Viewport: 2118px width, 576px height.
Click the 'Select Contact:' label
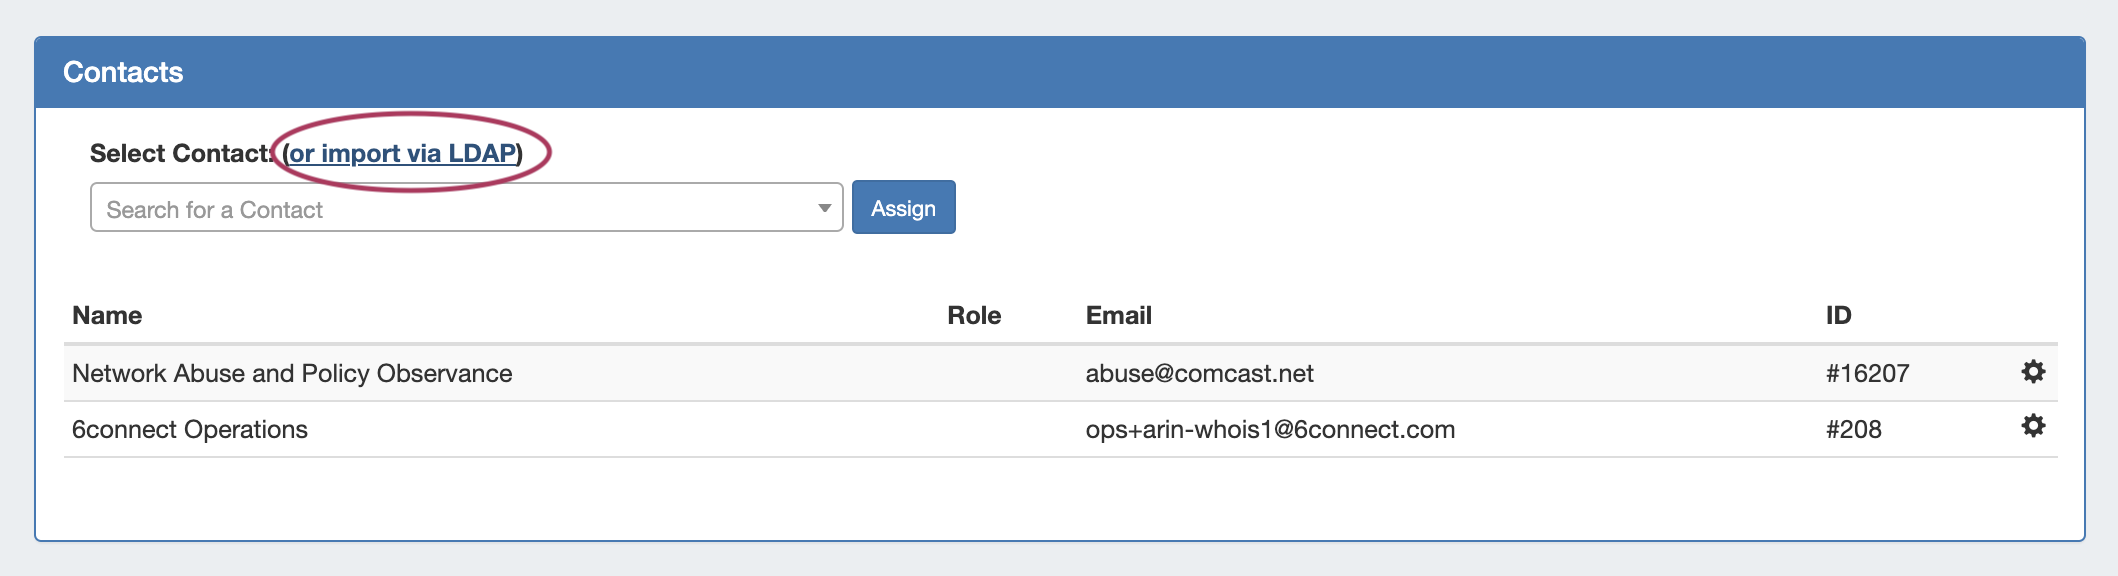(180, 153)
